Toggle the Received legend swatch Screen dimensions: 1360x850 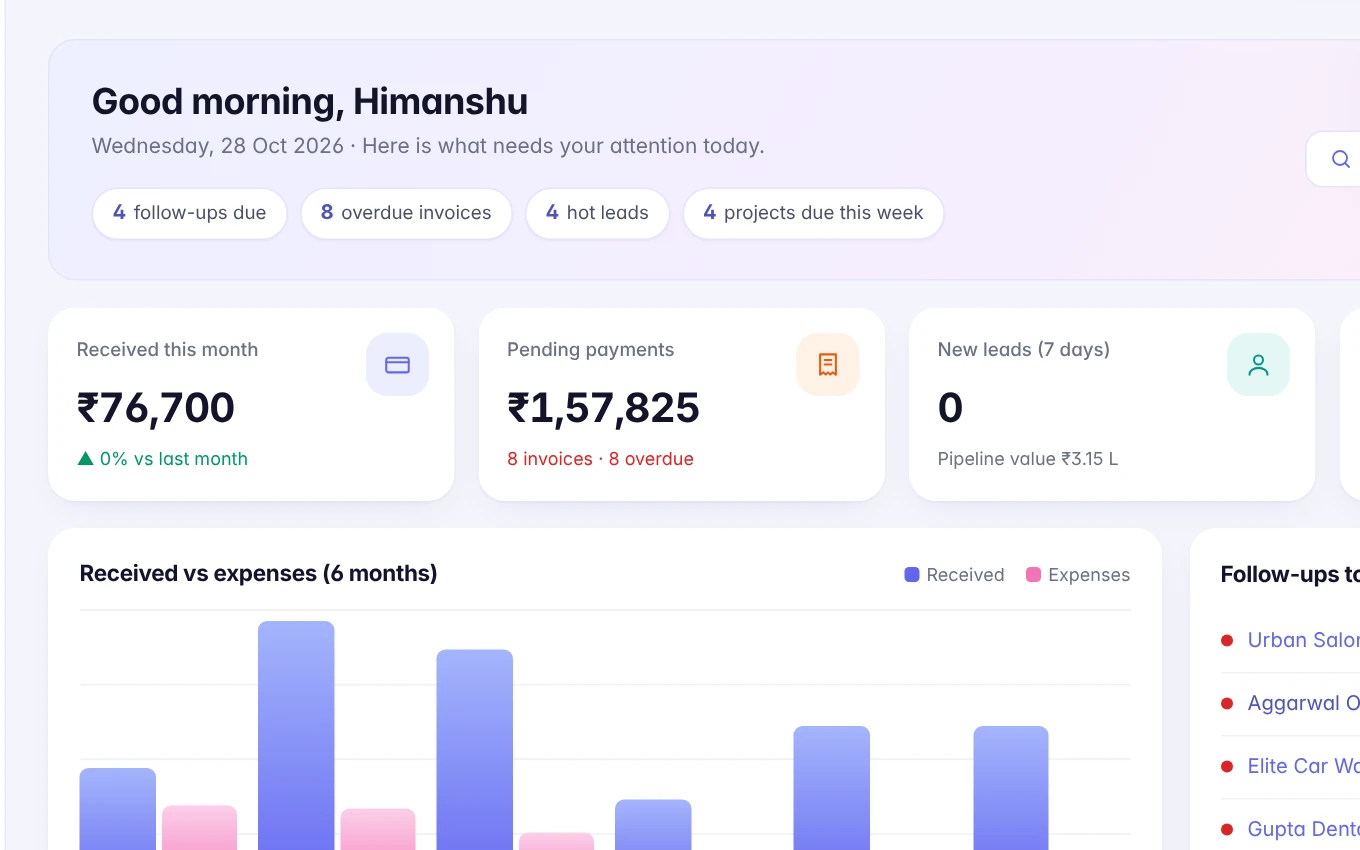912,575
